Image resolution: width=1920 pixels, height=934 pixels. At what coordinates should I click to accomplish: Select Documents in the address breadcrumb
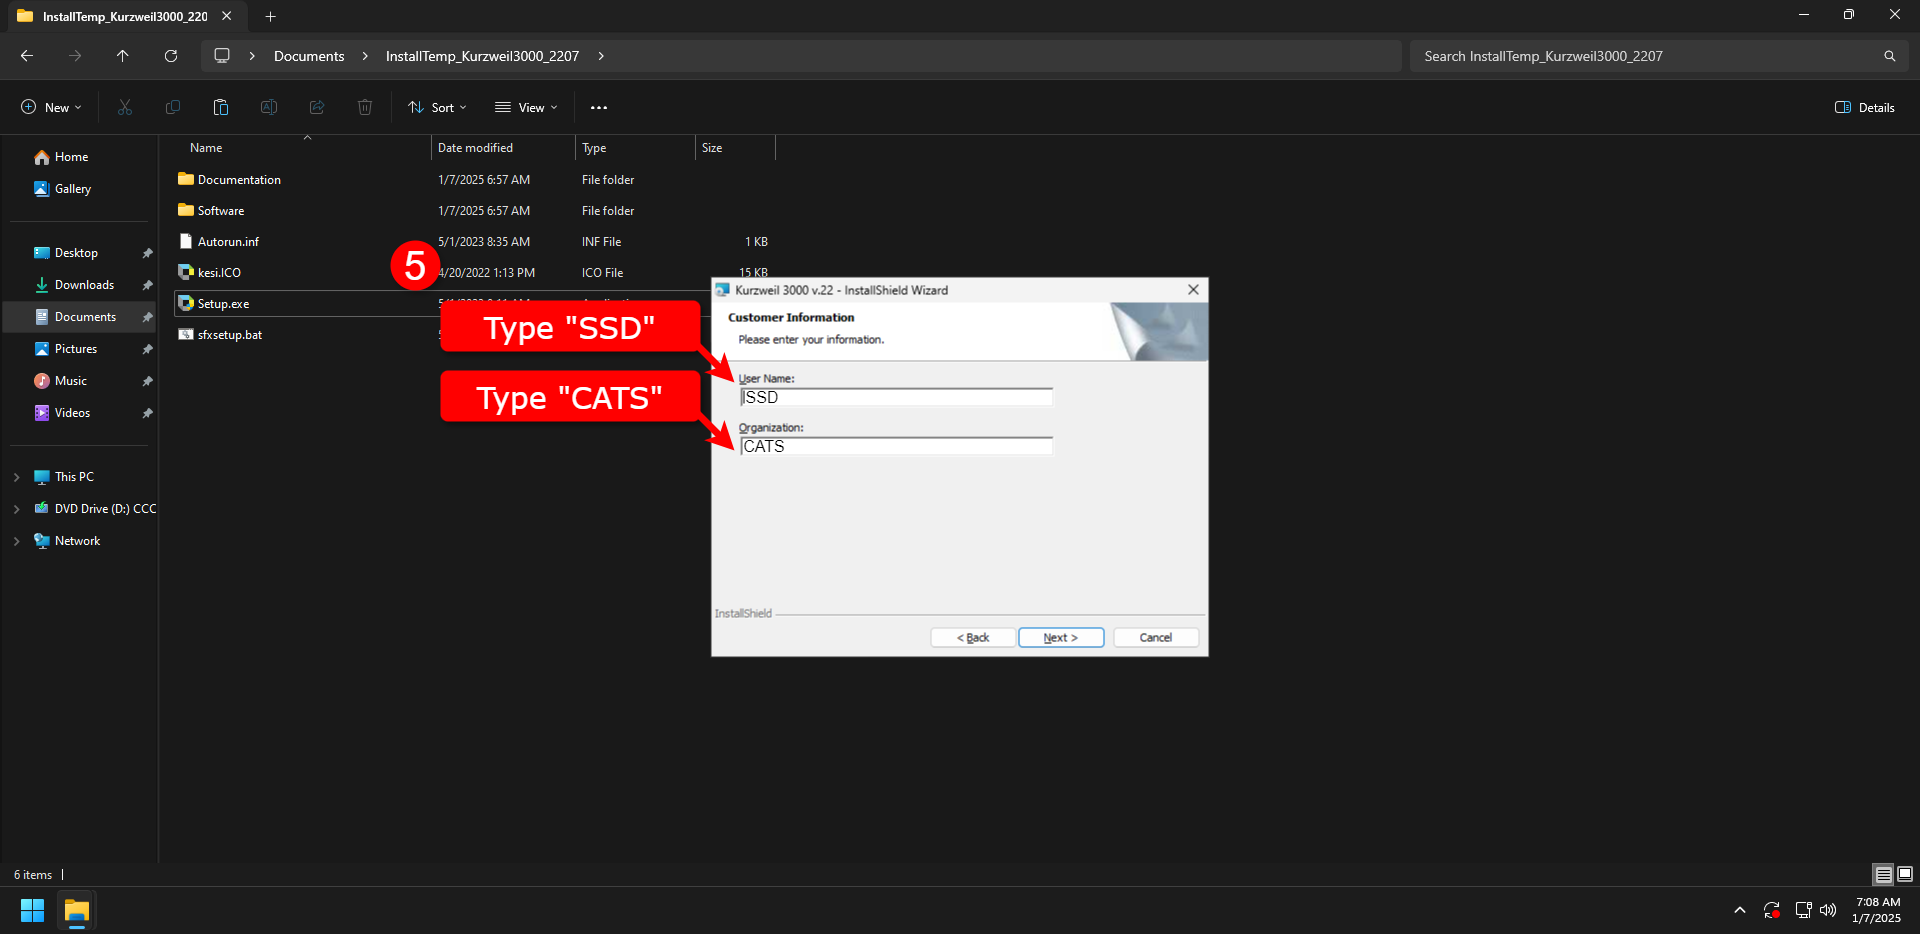click(x=309, y=56)
